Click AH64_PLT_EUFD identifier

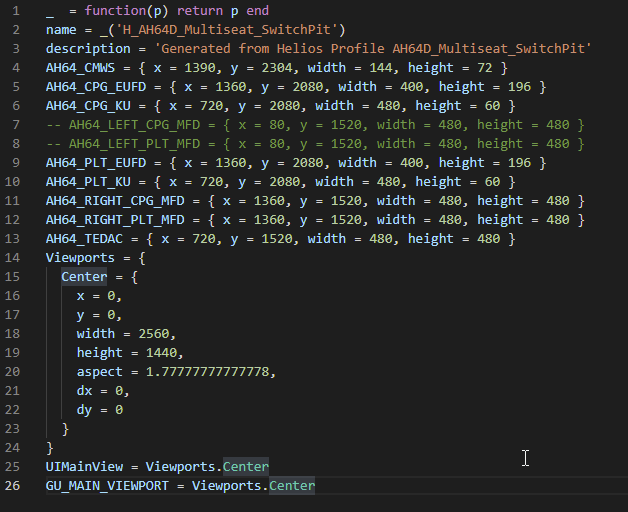pos(96,163)
